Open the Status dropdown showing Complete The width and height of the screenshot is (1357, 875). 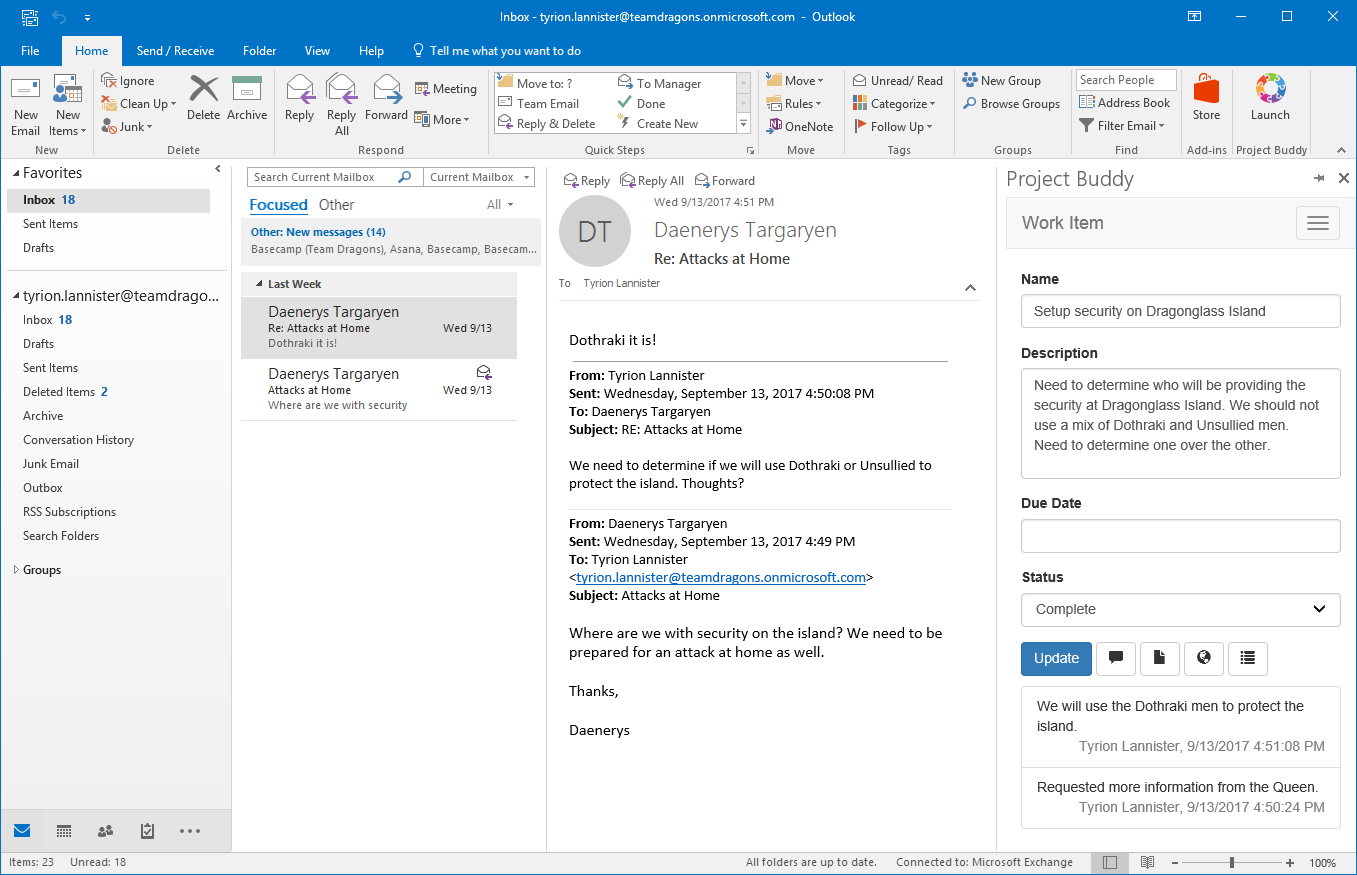tap(1180, 609)
